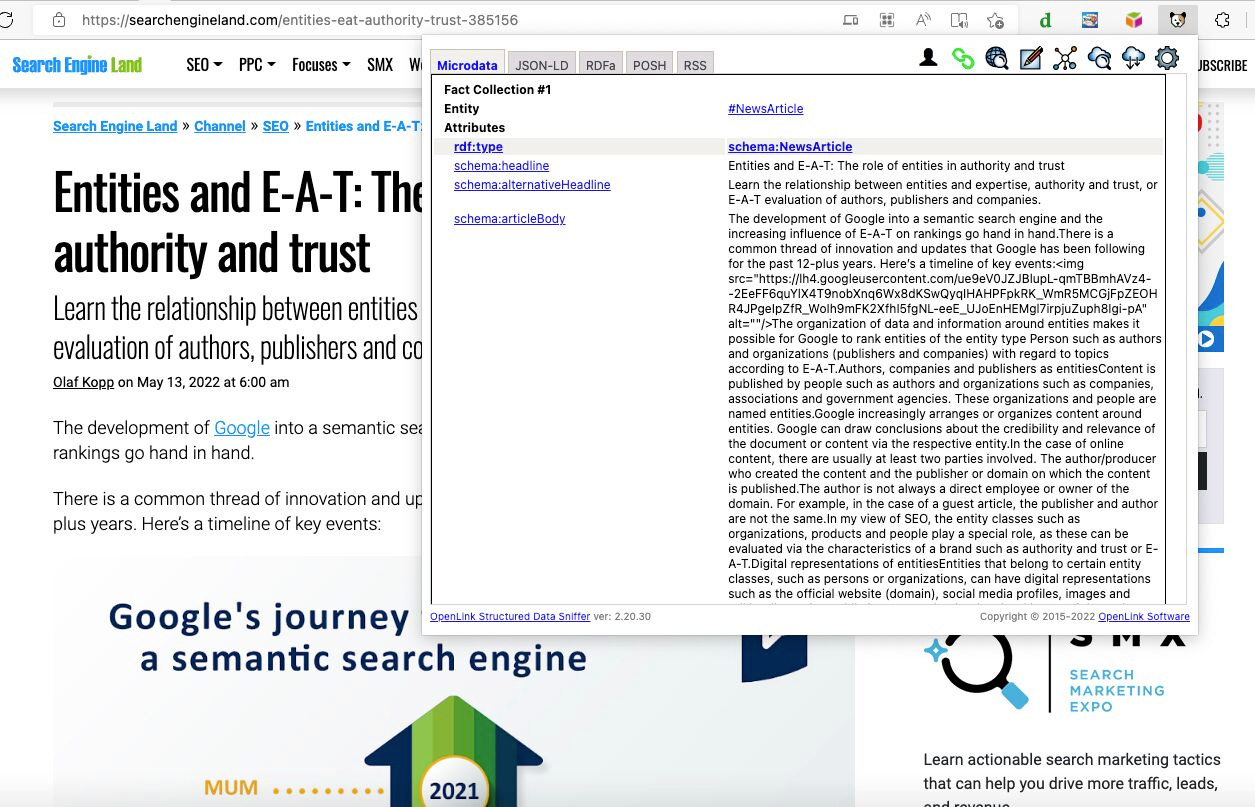
Task: Open Sniffer settings gear icon
Action: pos(1167,58)
